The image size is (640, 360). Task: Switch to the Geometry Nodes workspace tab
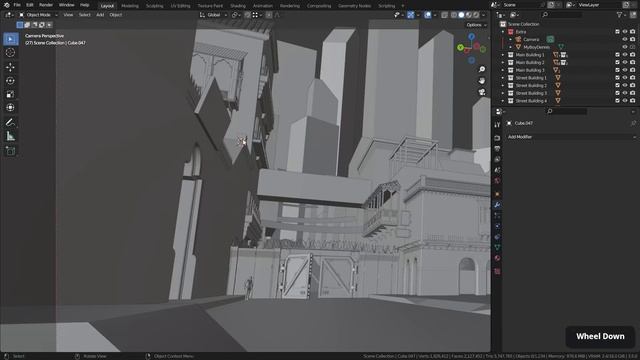(x=354, y=6)
